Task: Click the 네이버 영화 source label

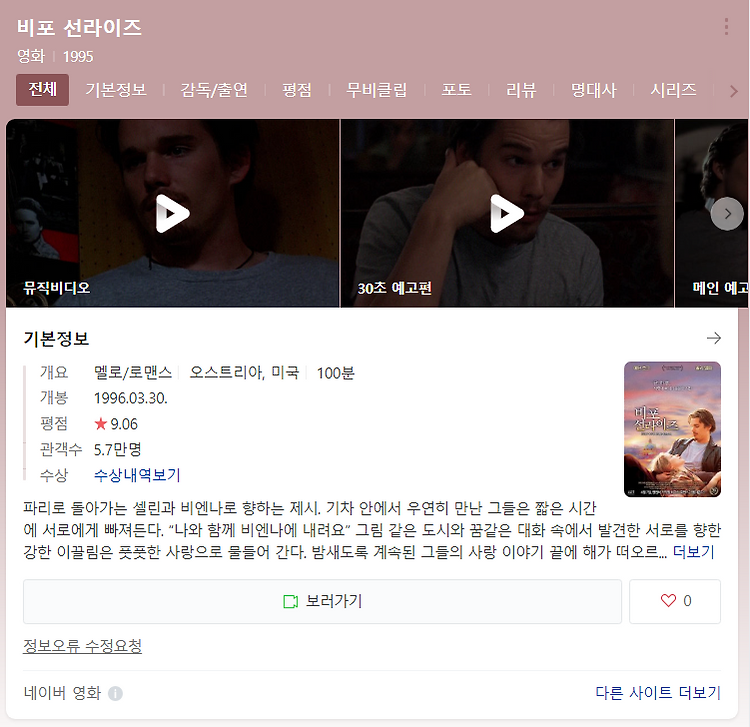Action: point(62,693)
